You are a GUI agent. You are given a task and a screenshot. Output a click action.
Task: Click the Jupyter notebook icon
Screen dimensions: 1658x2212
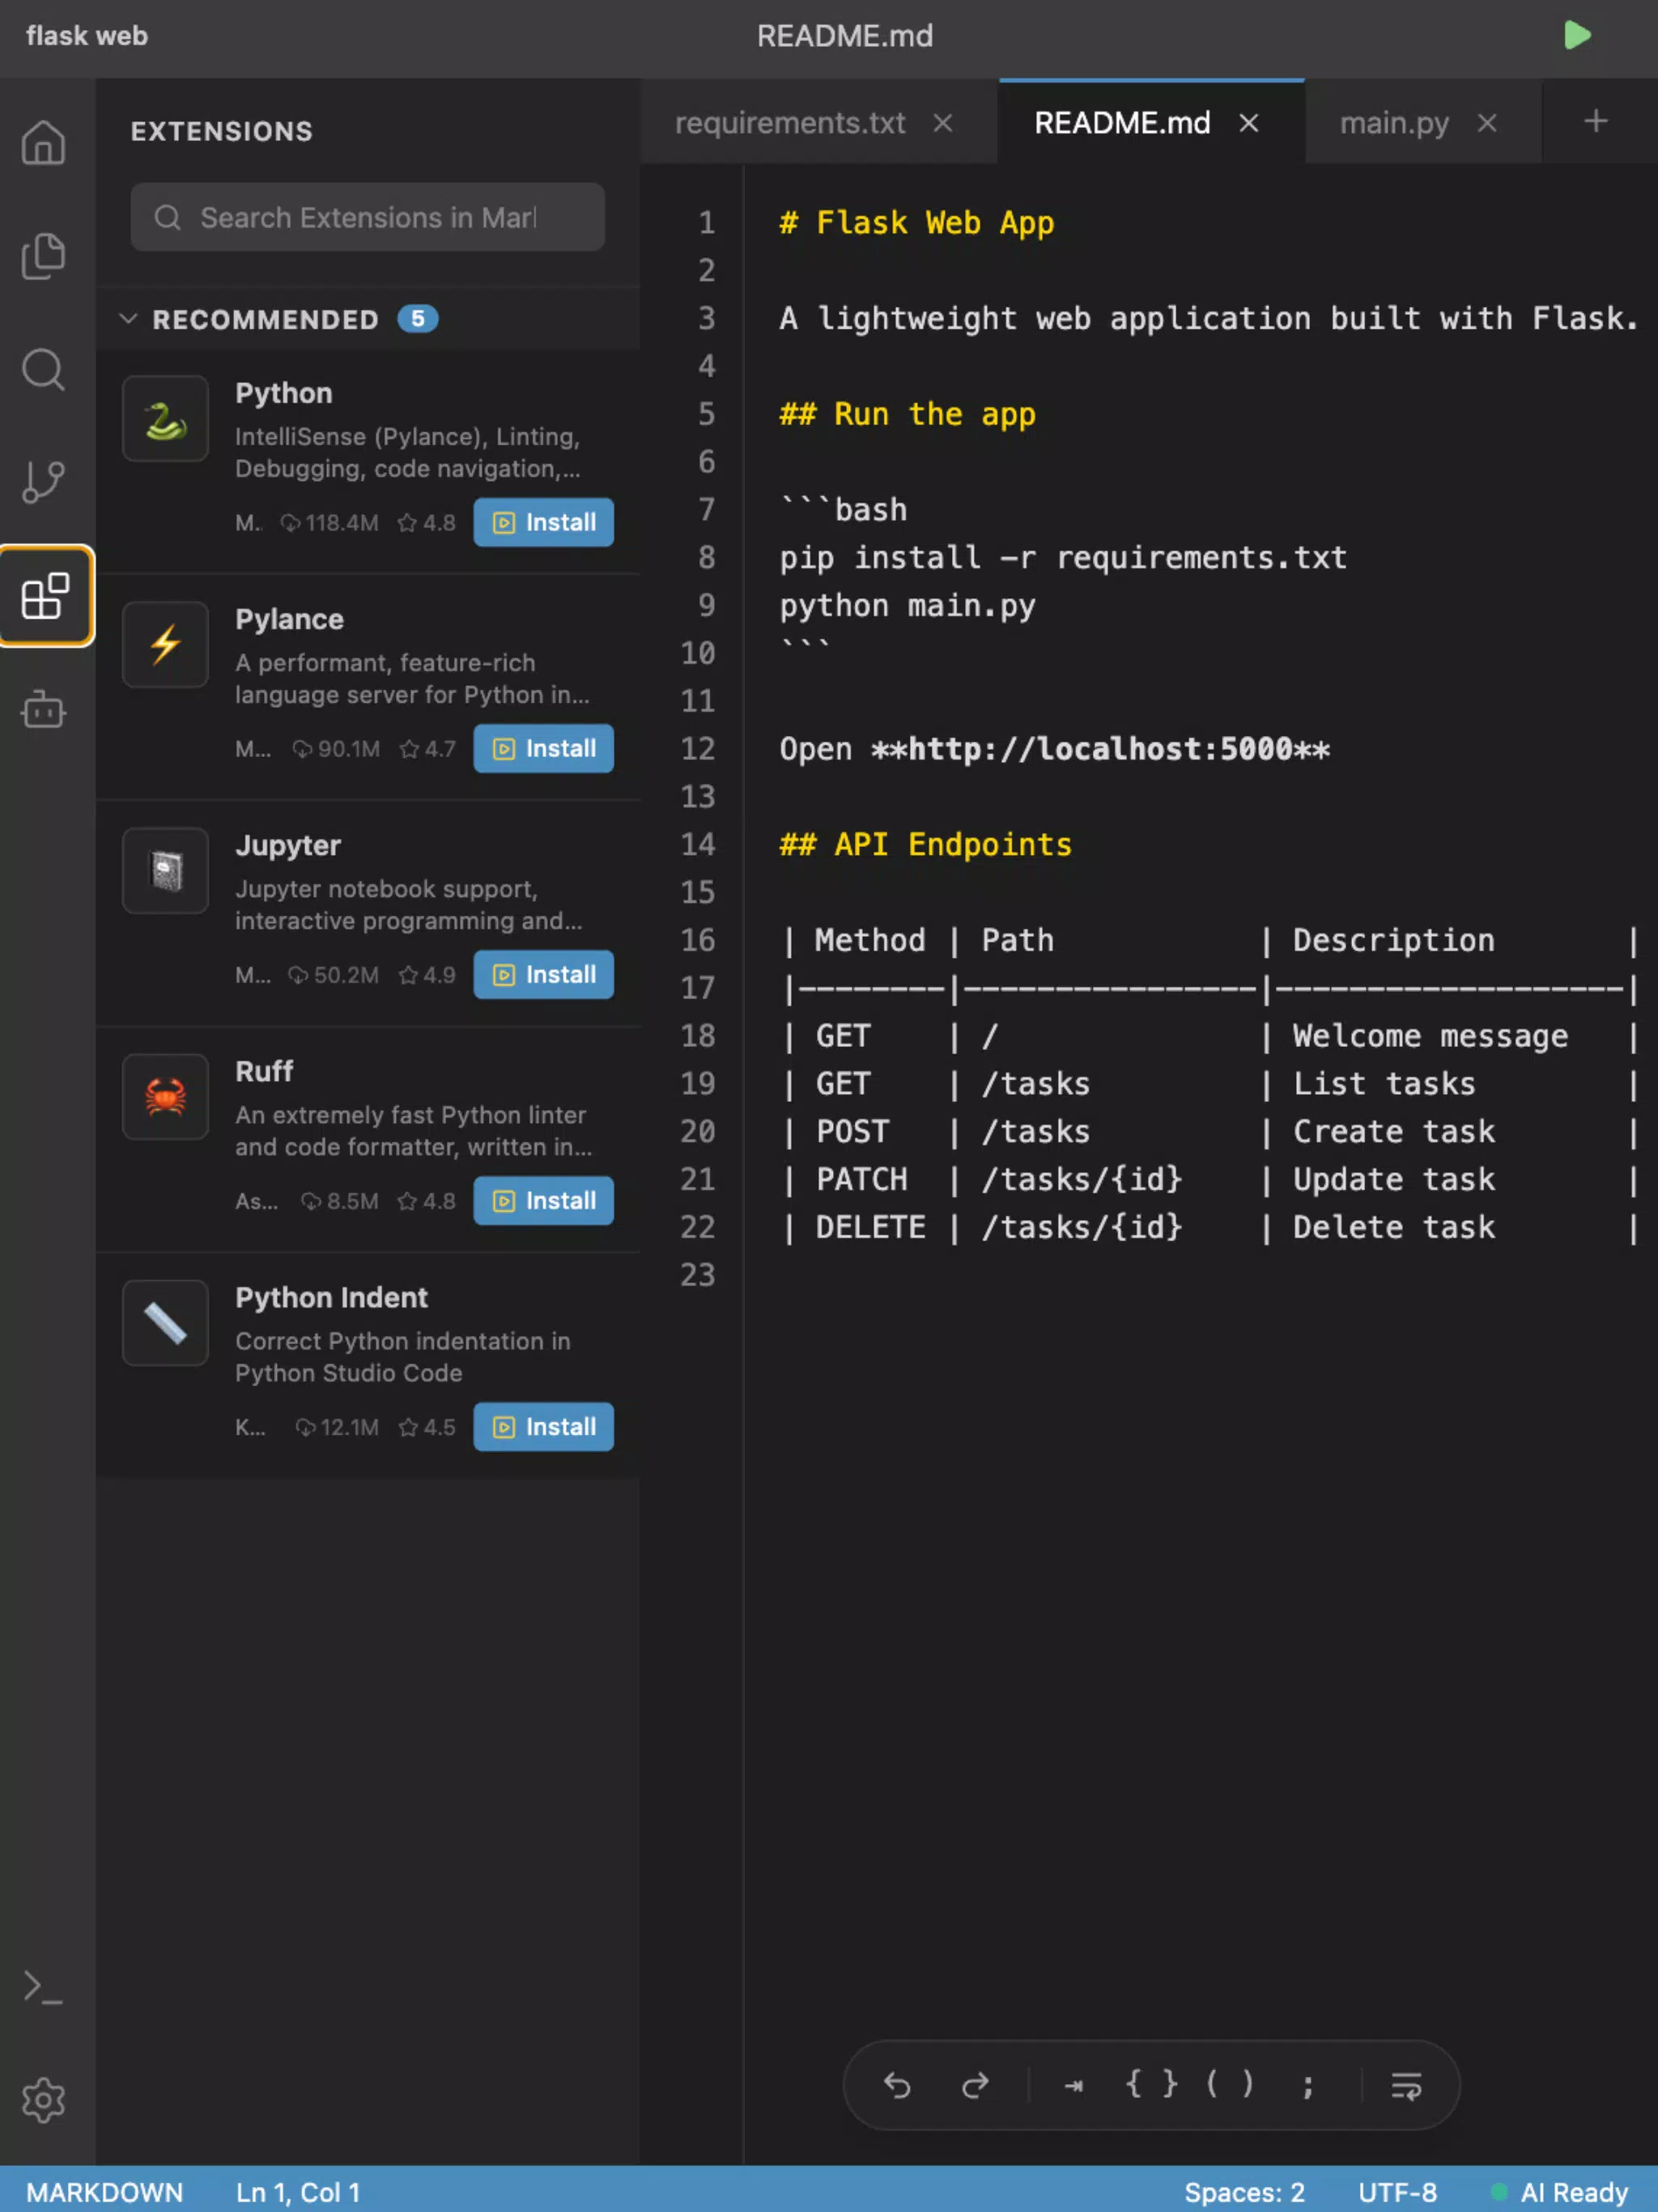tap(165, 870)
